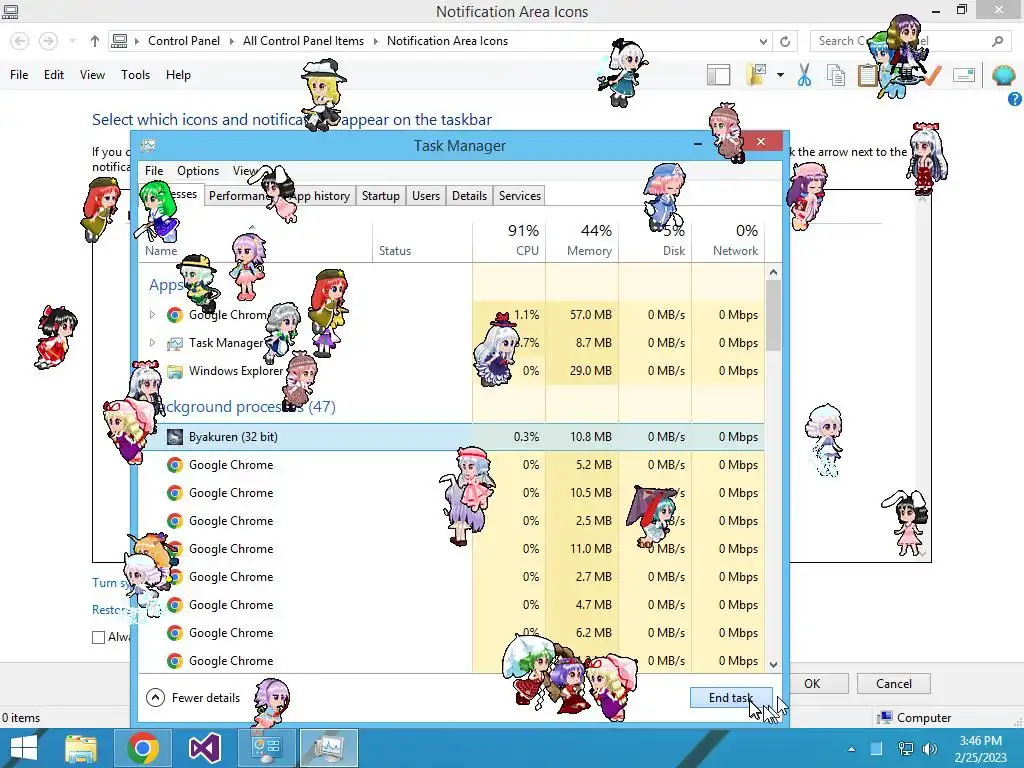
Task: Click the Back arrow in Control Panel
Action: pyautogui.click(x=20, y=41)
